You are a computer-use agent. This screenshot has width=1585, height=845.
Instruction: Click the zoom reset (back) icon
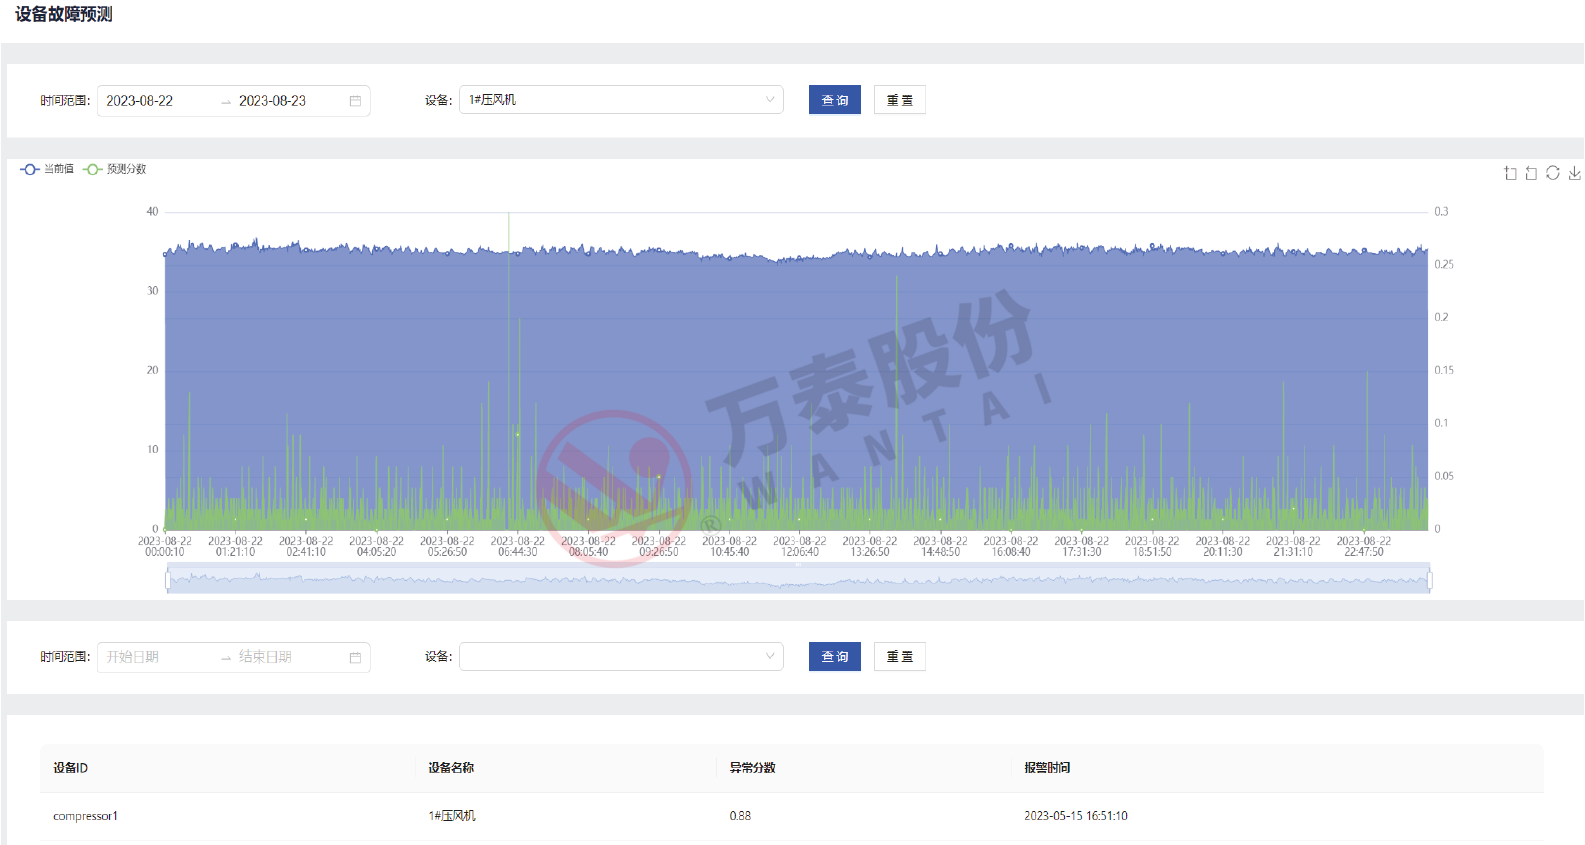point(1531,173)
